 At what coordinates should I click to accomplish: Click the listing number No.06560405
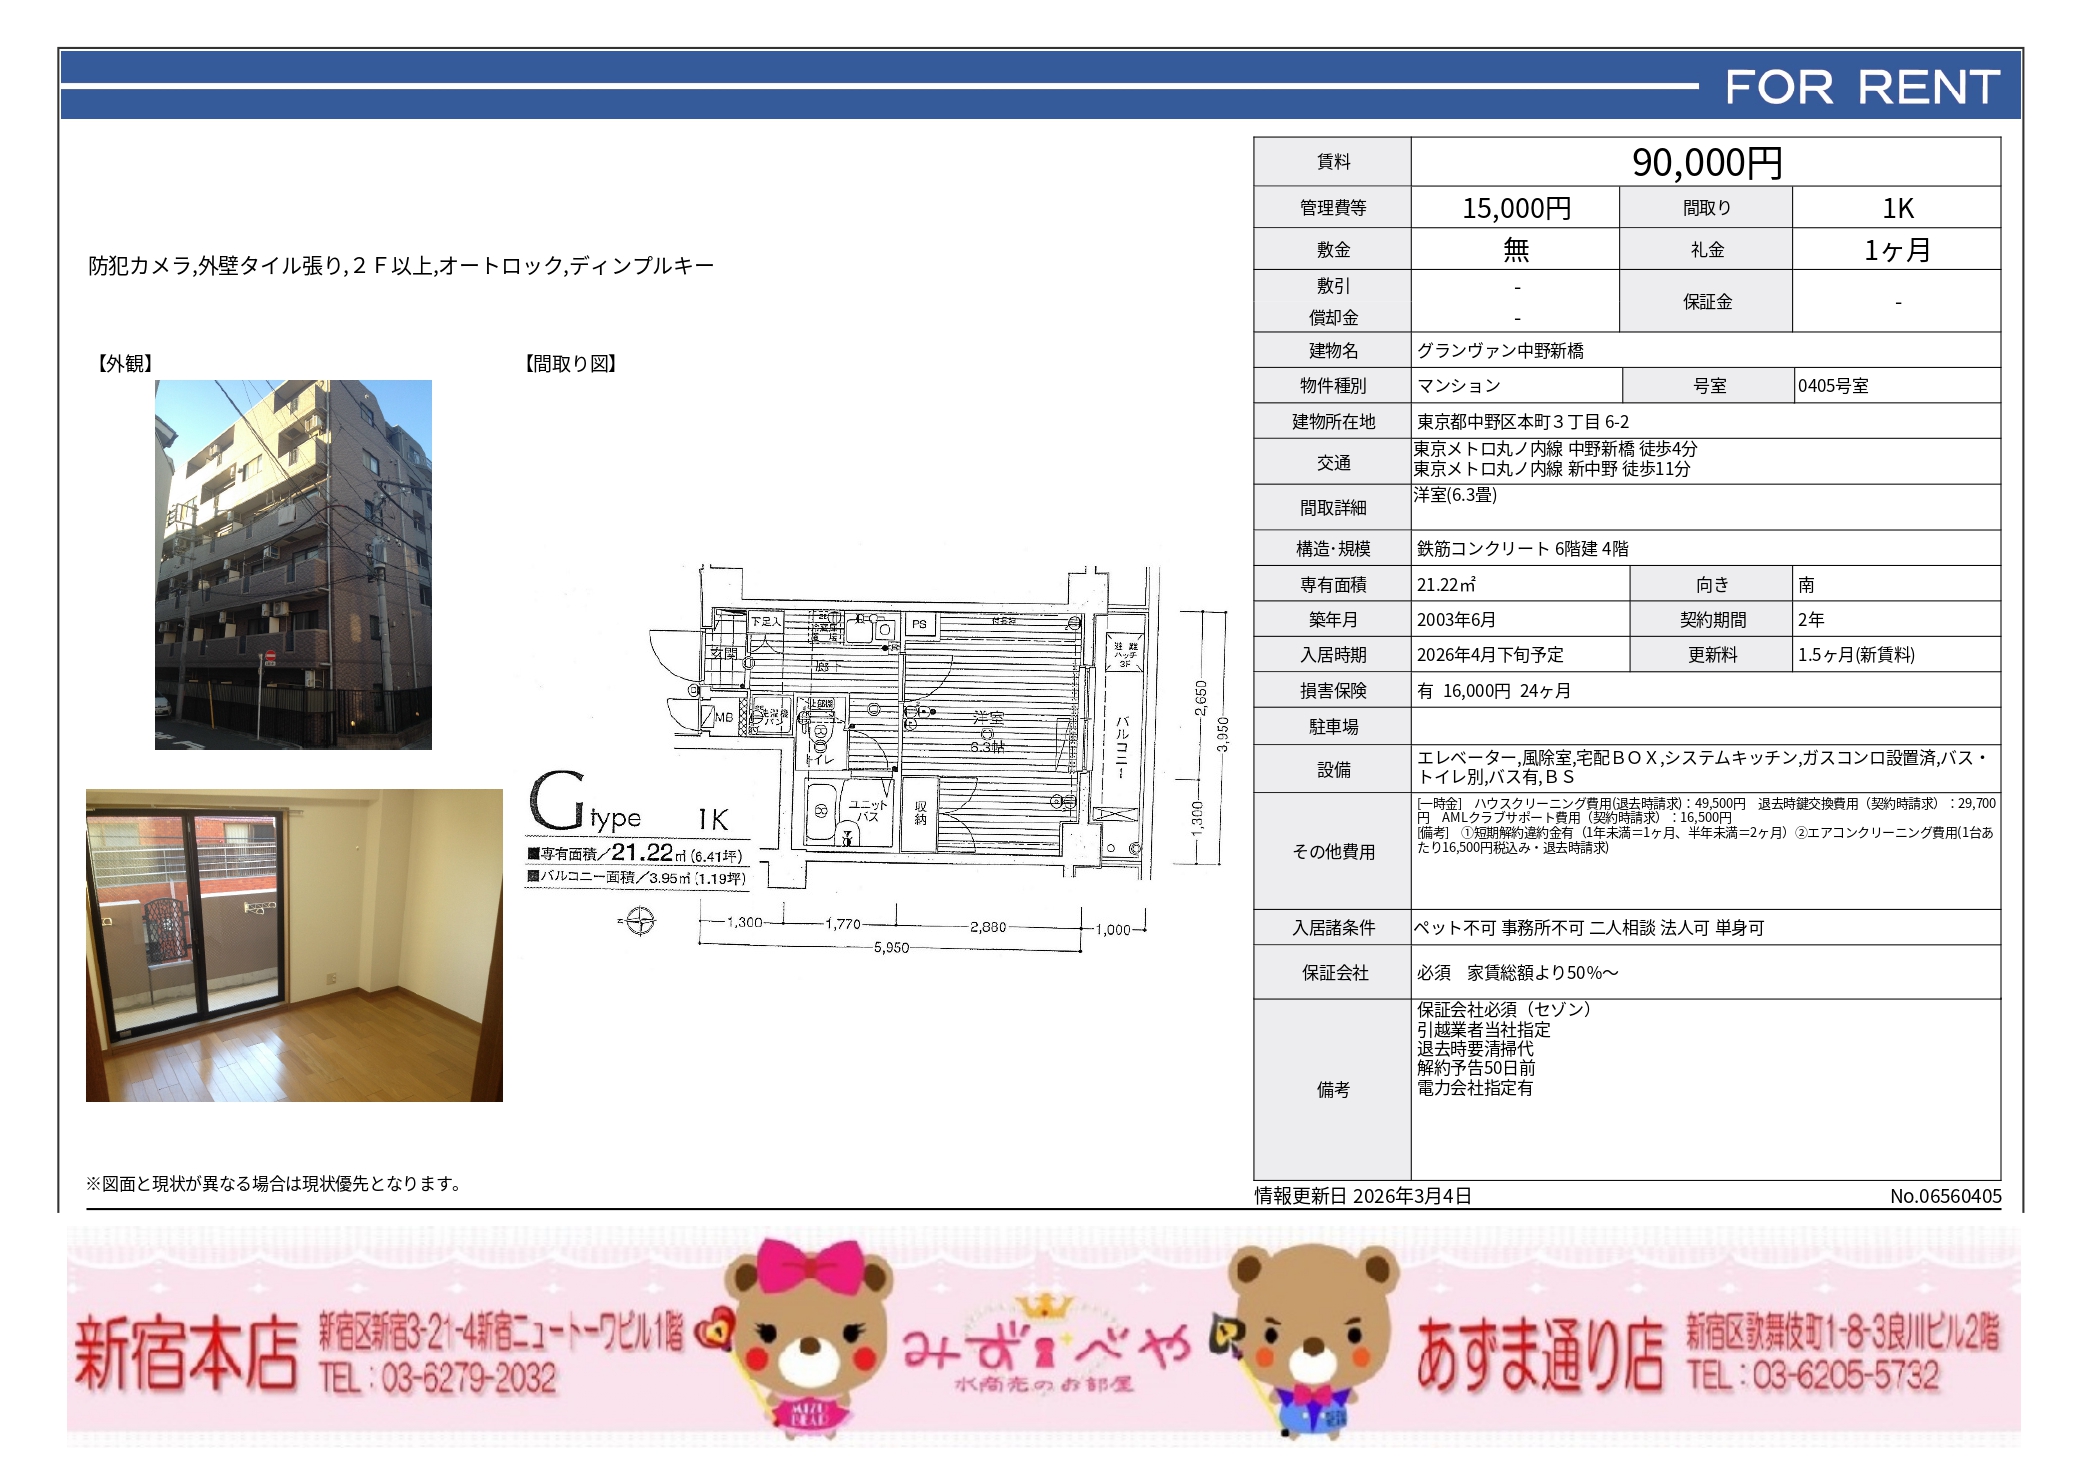[x=1945, y=1196]
